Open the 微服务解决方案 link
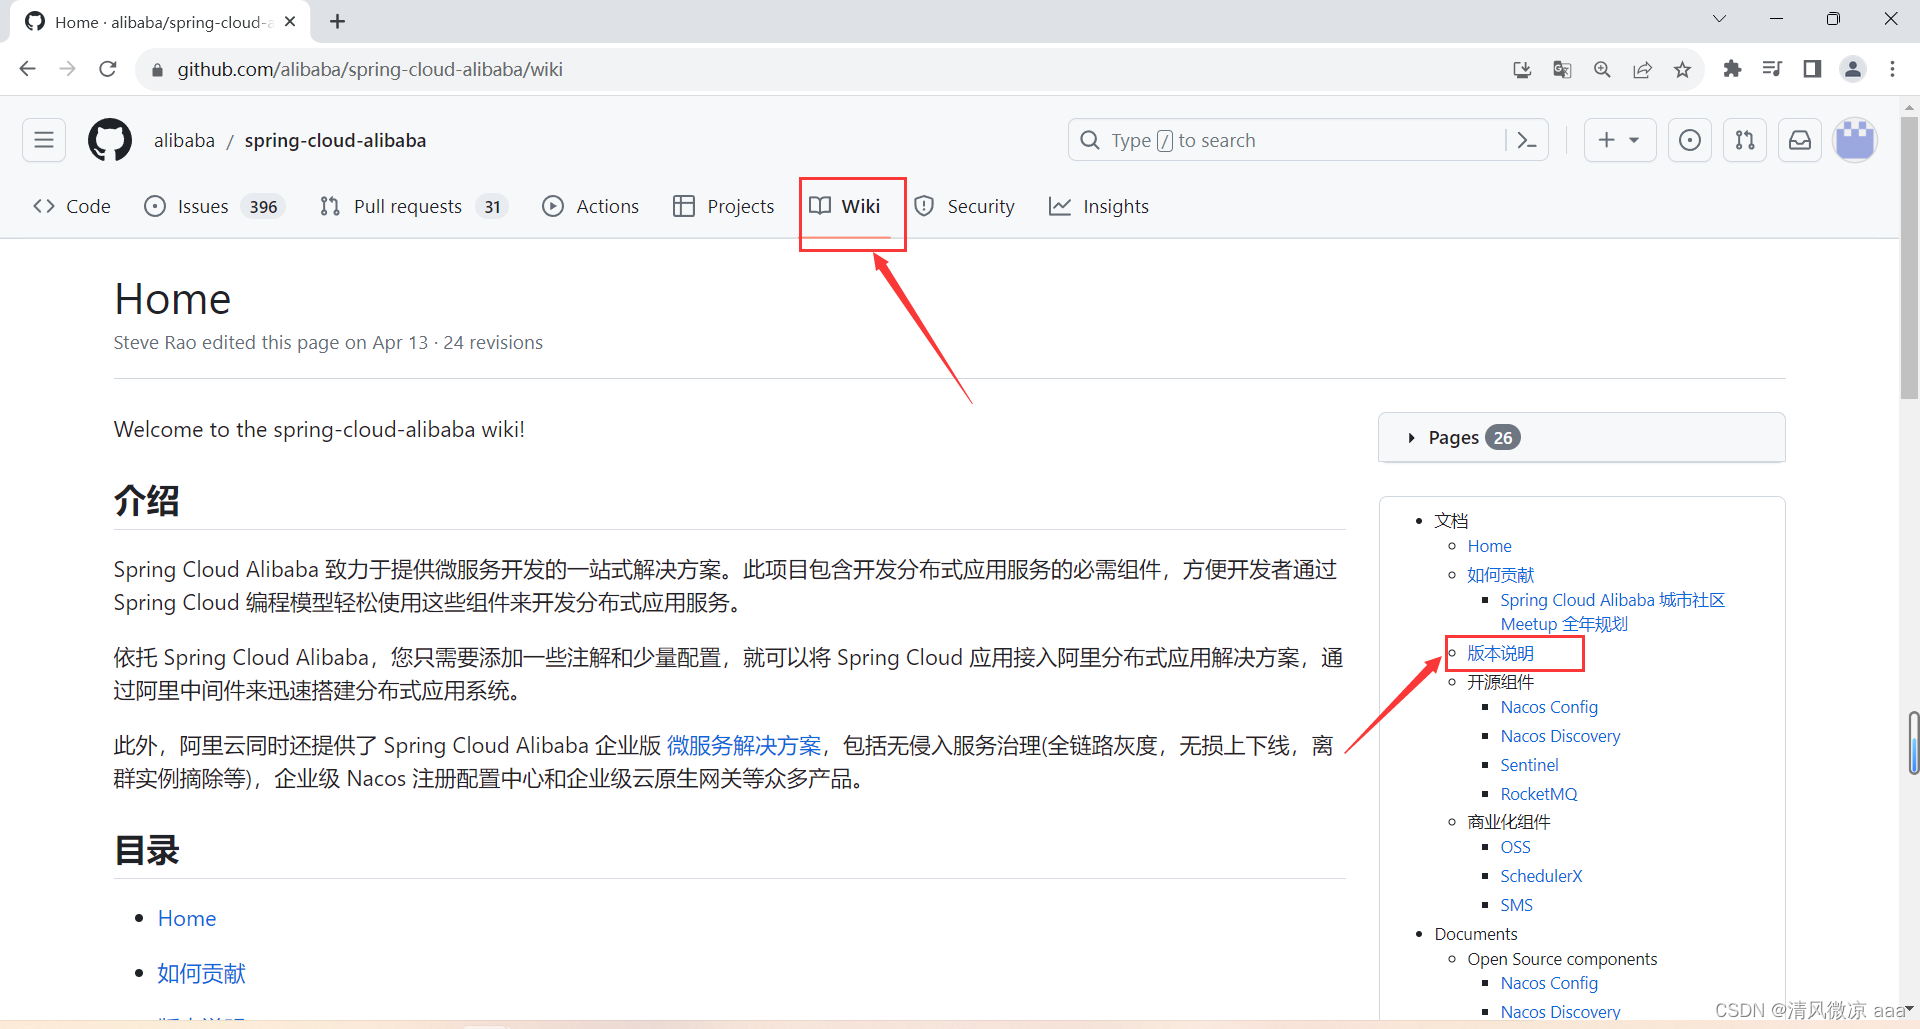 point(743,746)
